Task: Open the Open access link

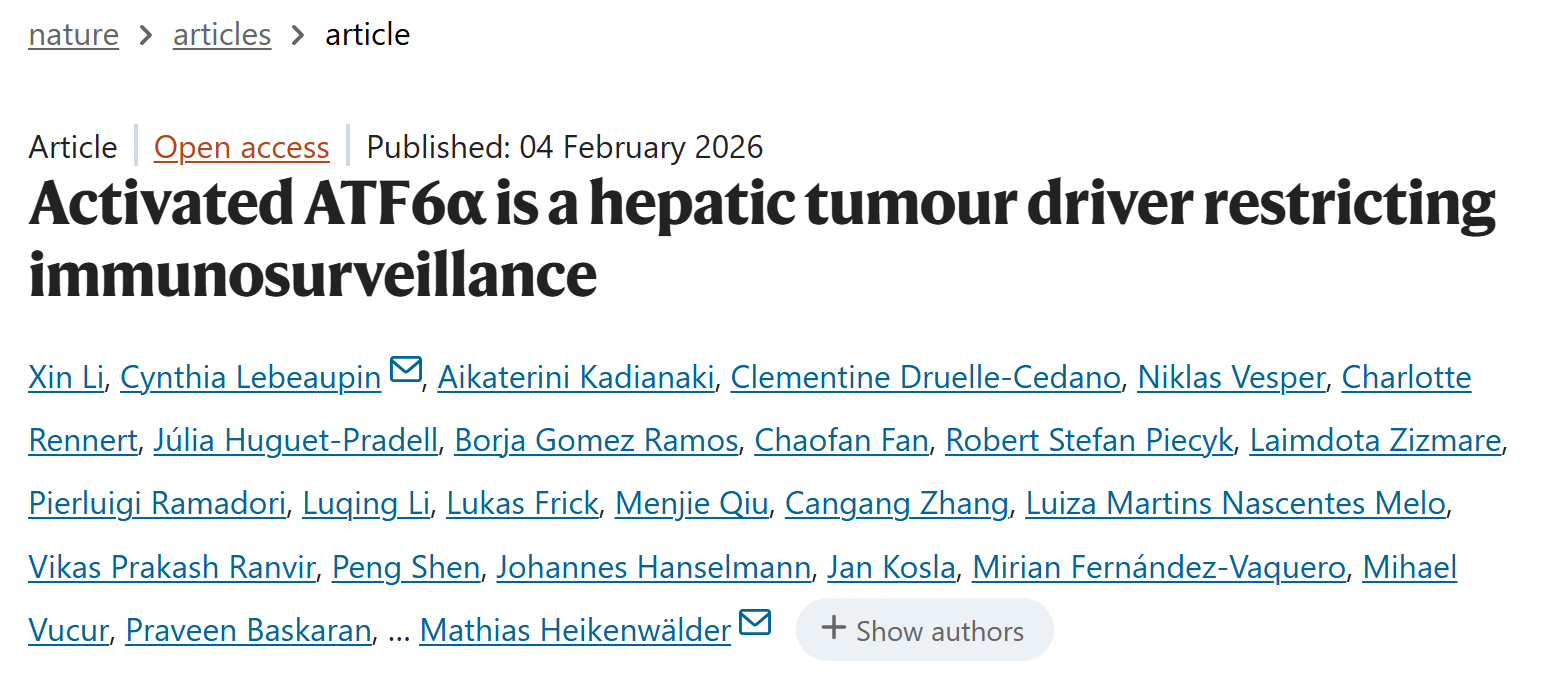Action: 241,148
